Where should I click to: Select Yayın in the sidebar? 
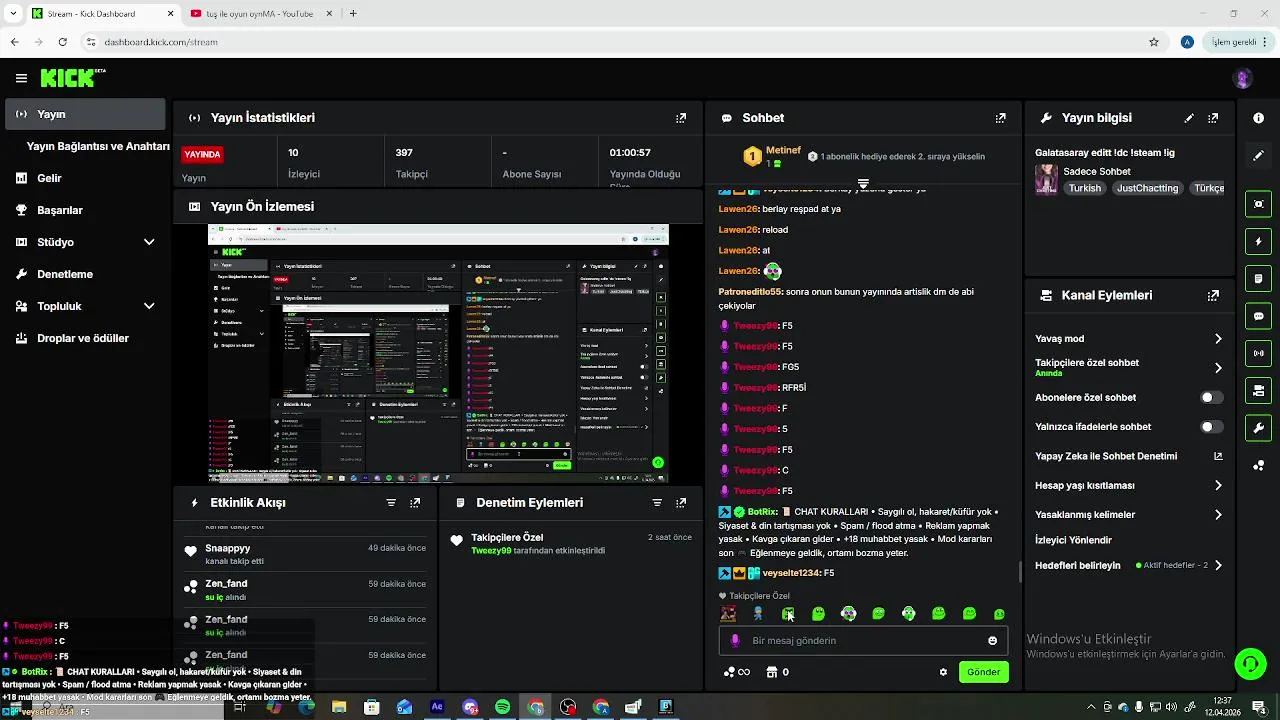tap(85, 114)
